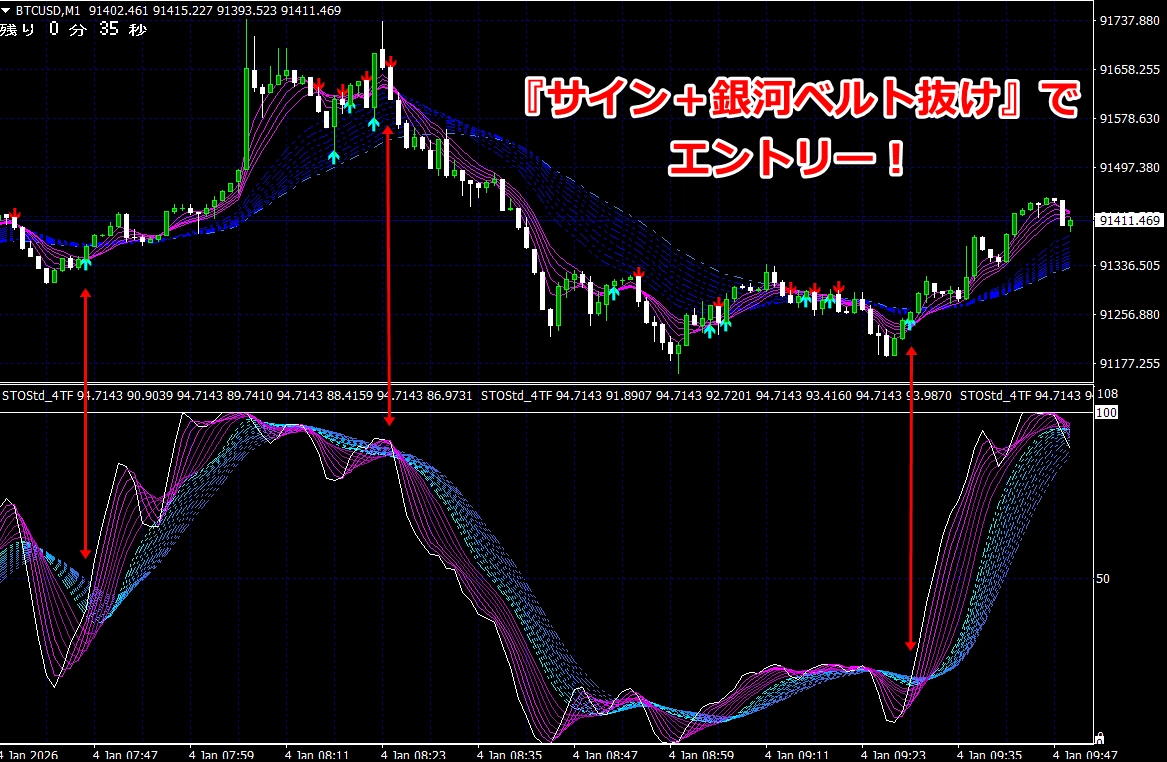Image resolution: width=1167 pixels, height=762 pixels.
Task: Click the 91737.880 price scale label
Action: click(x=1127, y=21)
